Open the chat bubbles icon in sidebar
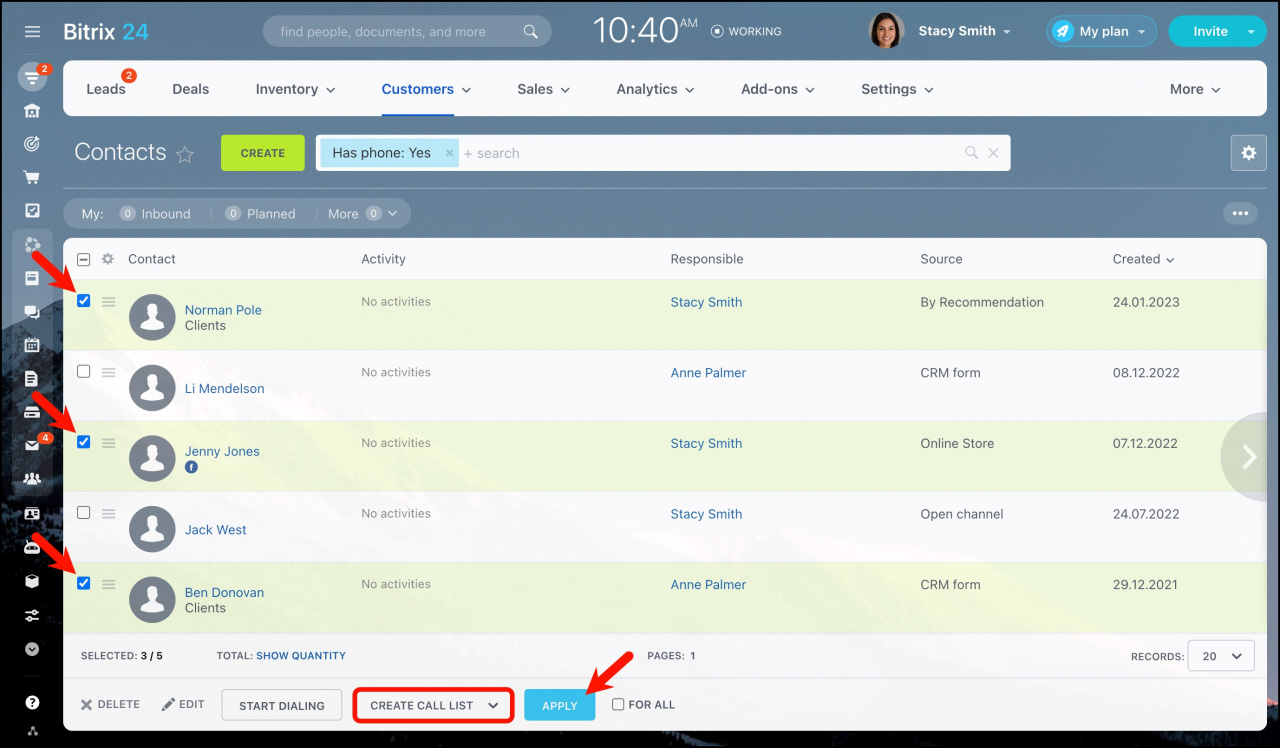 (32, 312)
